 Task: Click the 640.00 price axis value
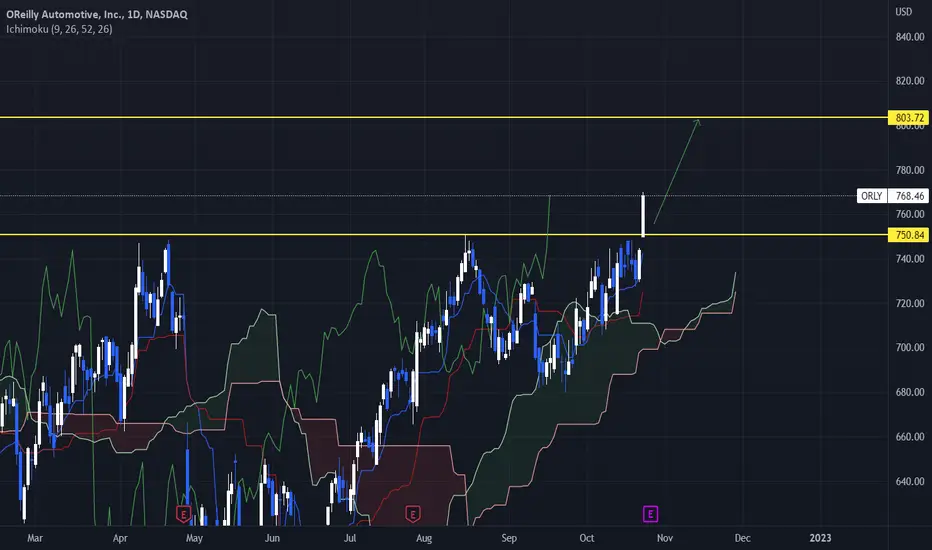click(x=910, y=481)
